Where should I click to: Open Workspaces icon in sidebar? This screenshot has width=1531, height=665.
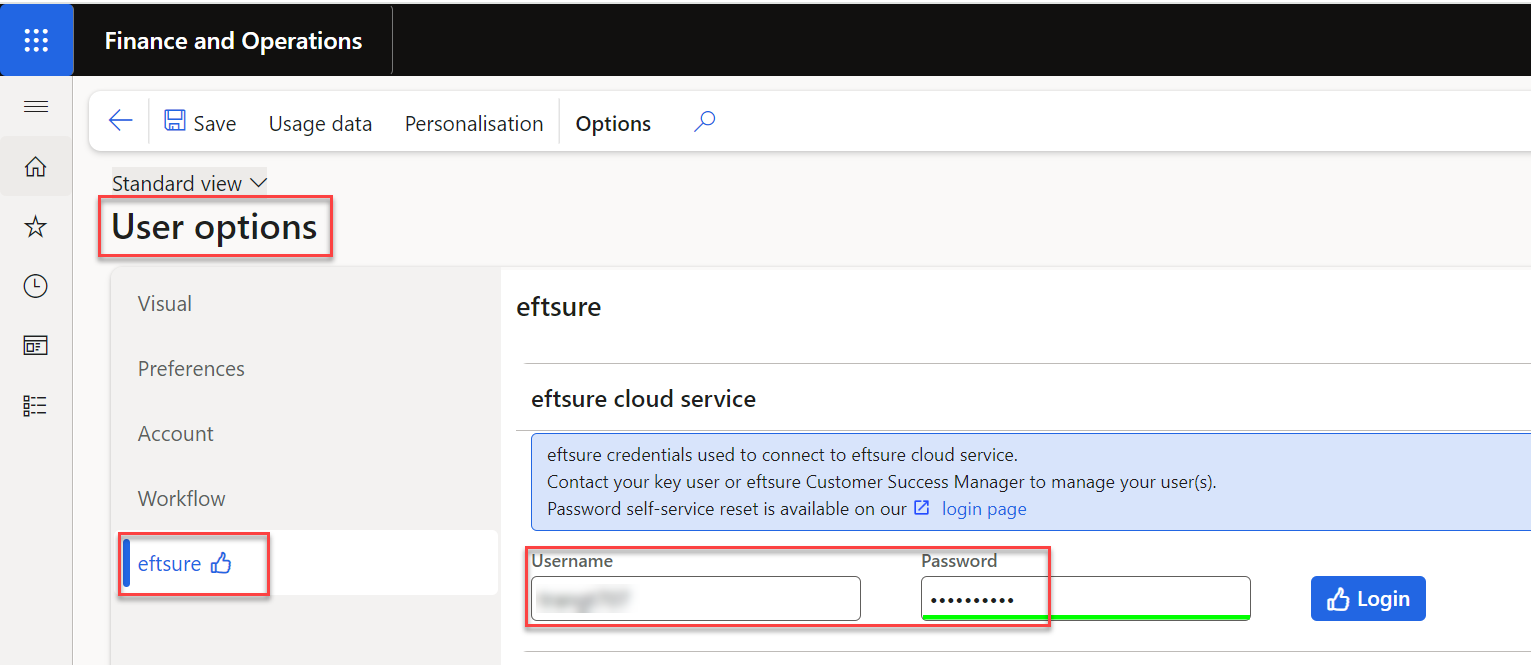pyautogui.click(x=36, y=346)
